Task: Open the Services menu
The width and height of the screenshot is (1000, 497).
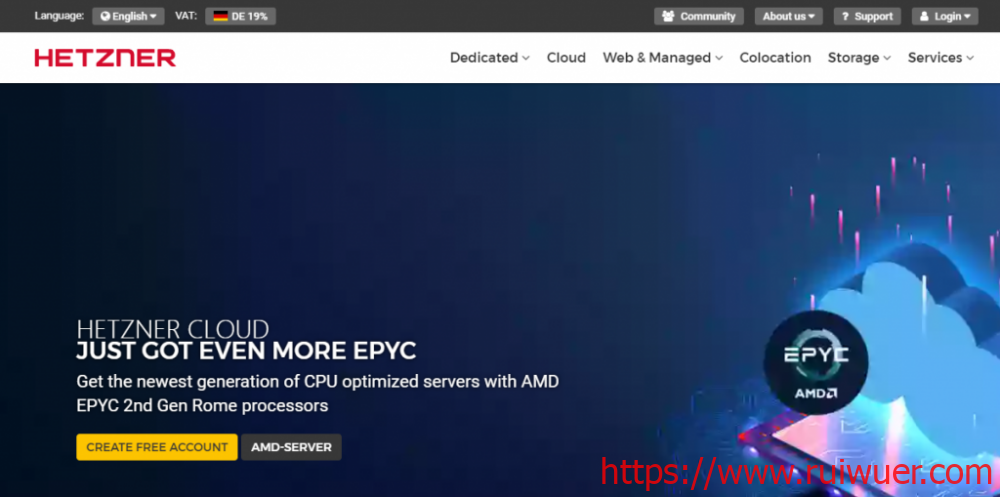Action: [x=941, y=58]
